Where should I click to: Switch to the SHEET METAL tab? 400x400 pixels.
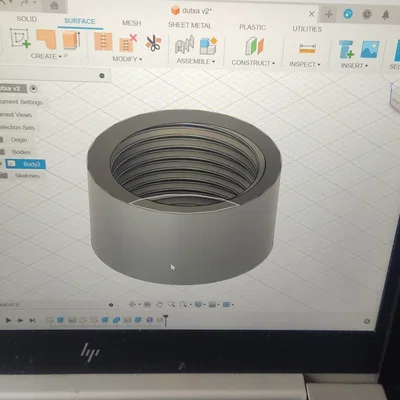[x=190, y=25]
